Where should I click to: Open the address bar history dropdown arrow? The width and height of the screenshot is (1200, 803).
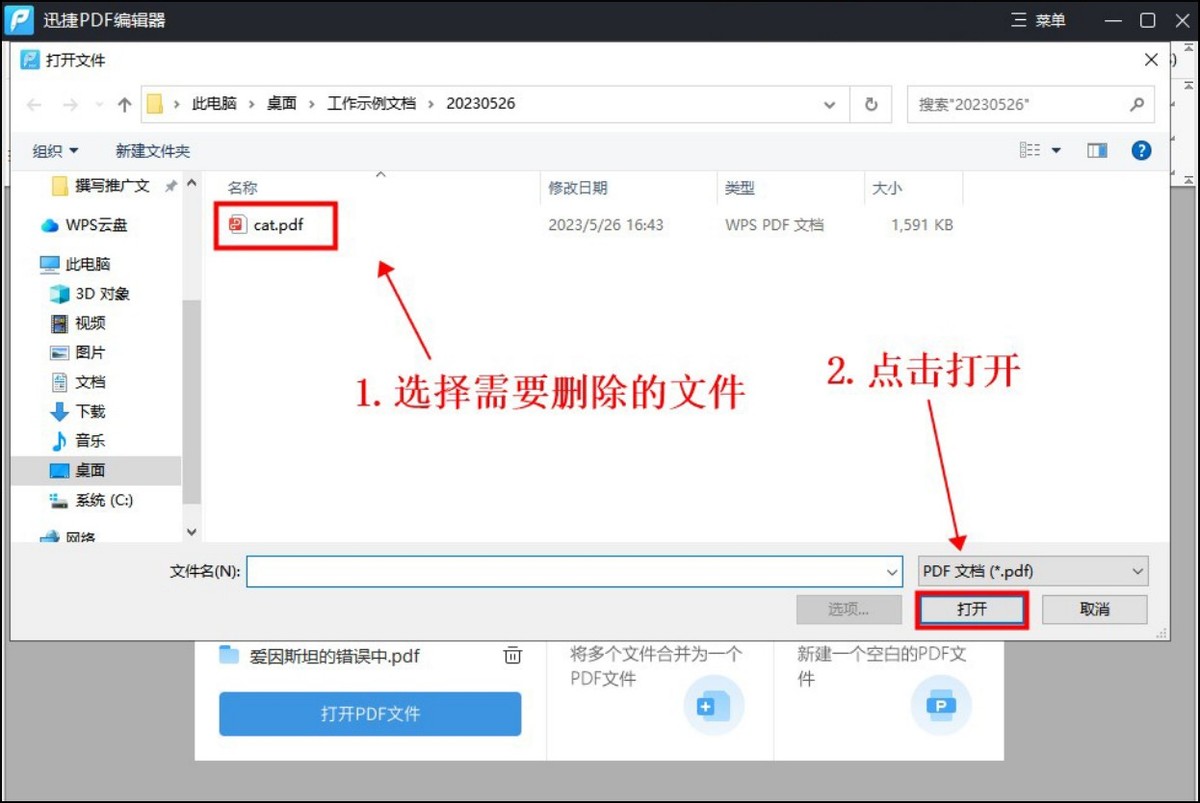coord(829,104)
